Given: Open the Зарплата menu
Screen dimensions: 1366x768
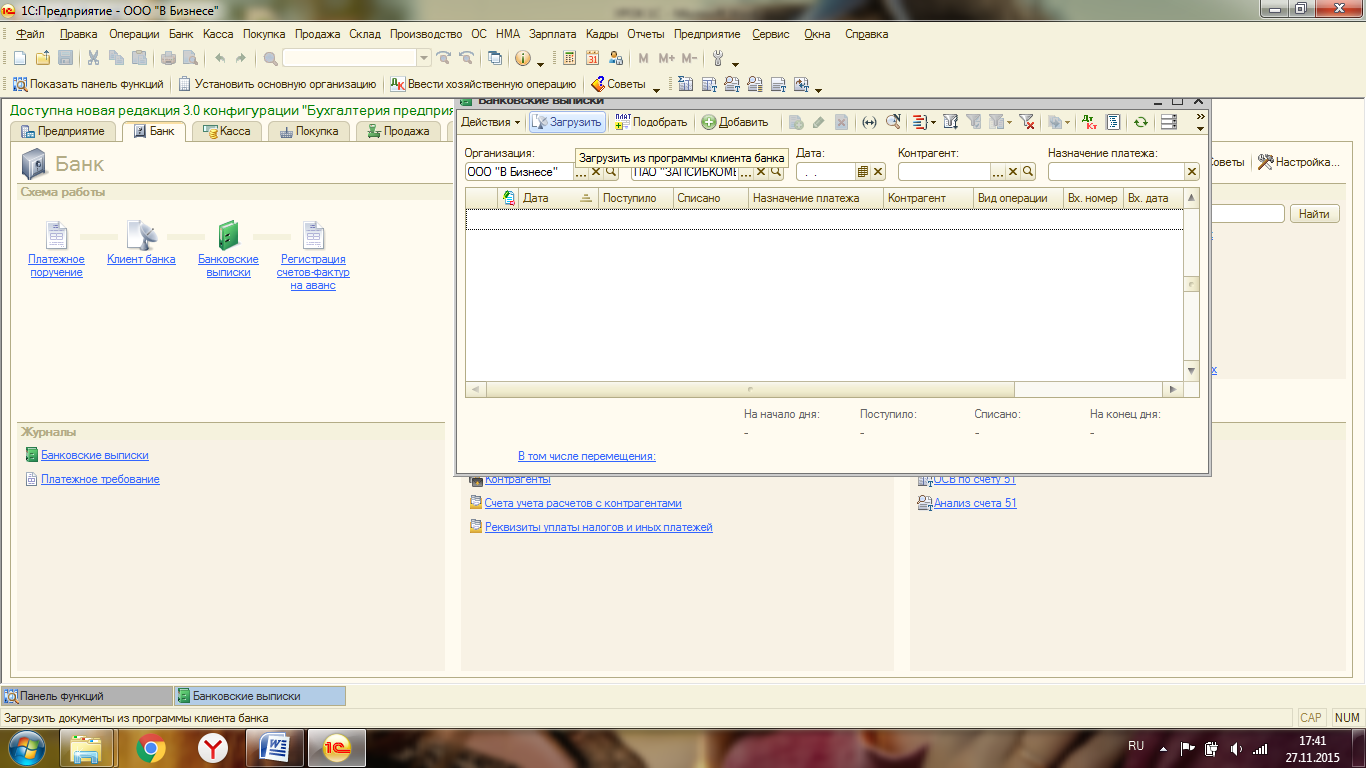Looking at the screenshot, I should click(x=553, y=34).
